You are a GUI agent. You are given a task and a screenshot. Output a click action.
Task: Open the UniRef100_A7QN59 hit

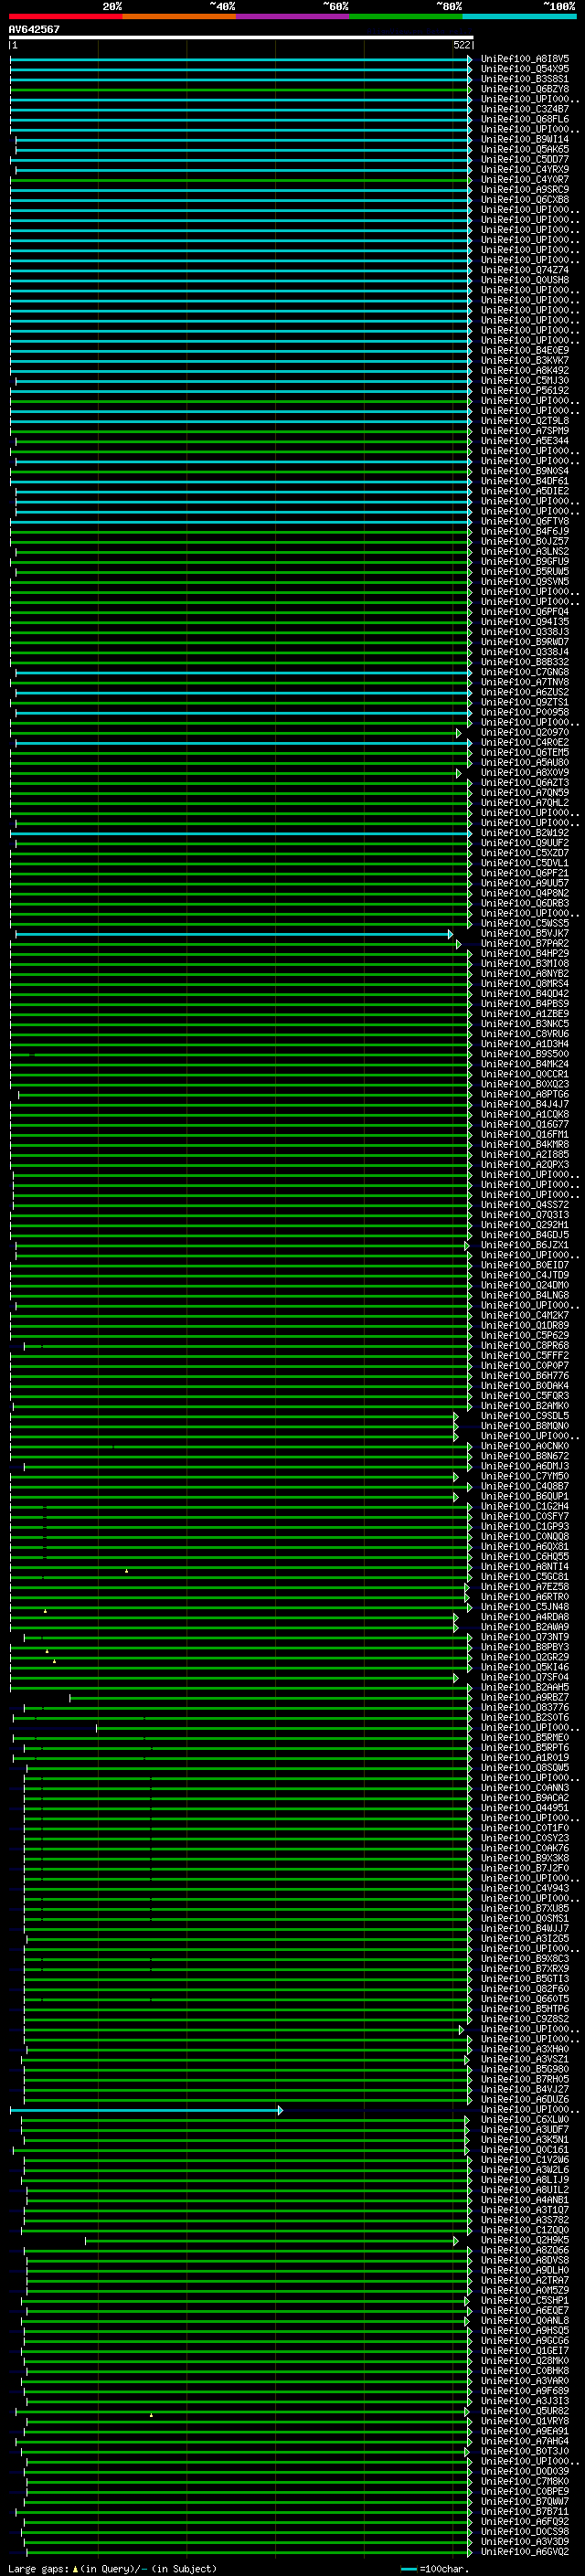click(525, 793)
